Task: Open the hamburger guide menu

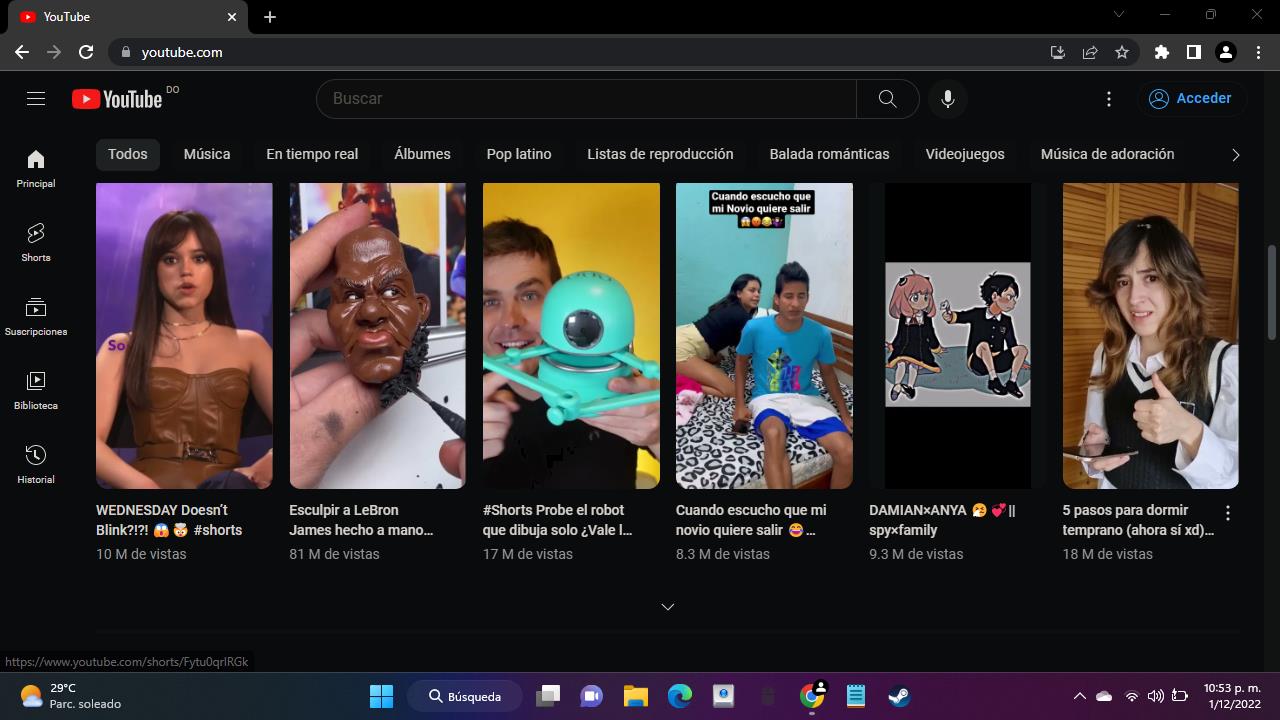Action: pos(36,98)
